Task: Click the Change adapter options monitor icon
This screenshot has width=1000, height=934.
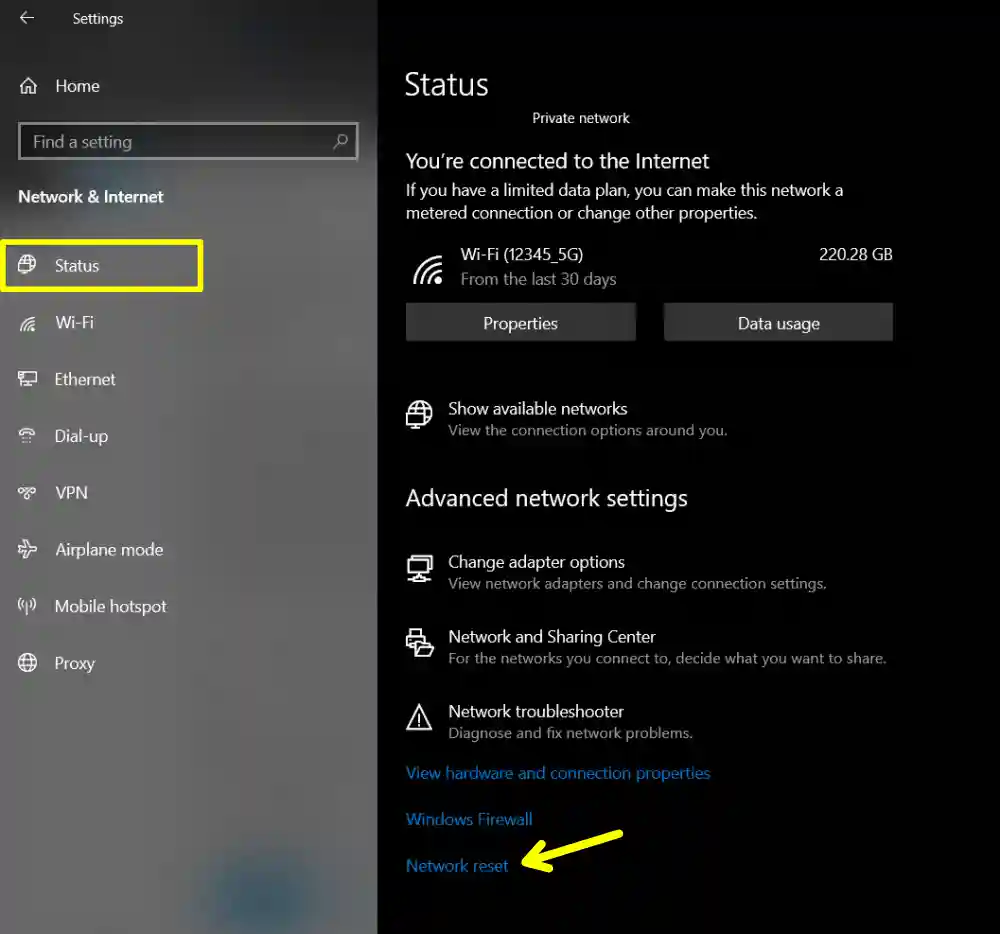Action: click(x=419, y=566)
